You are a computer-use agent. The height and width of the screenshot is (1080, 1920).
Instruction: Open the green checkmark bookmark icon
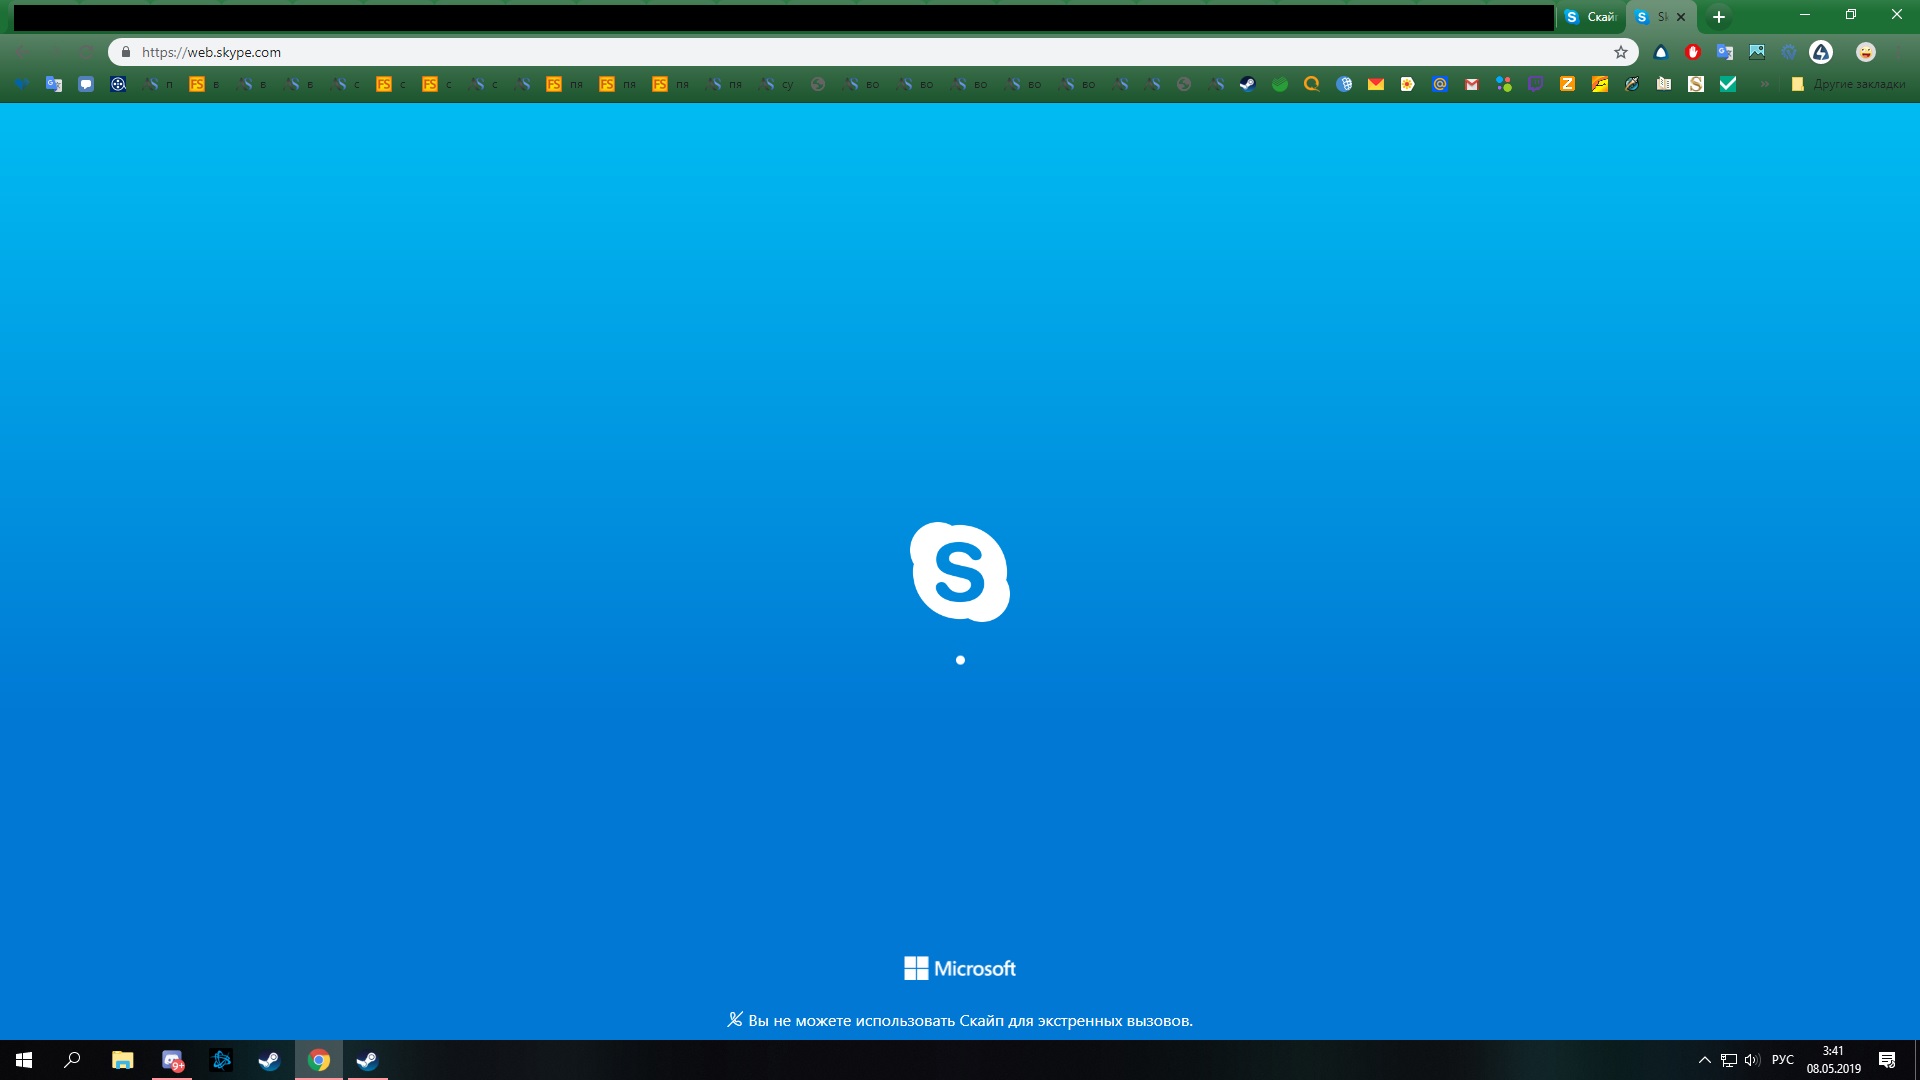[1728, 85]
